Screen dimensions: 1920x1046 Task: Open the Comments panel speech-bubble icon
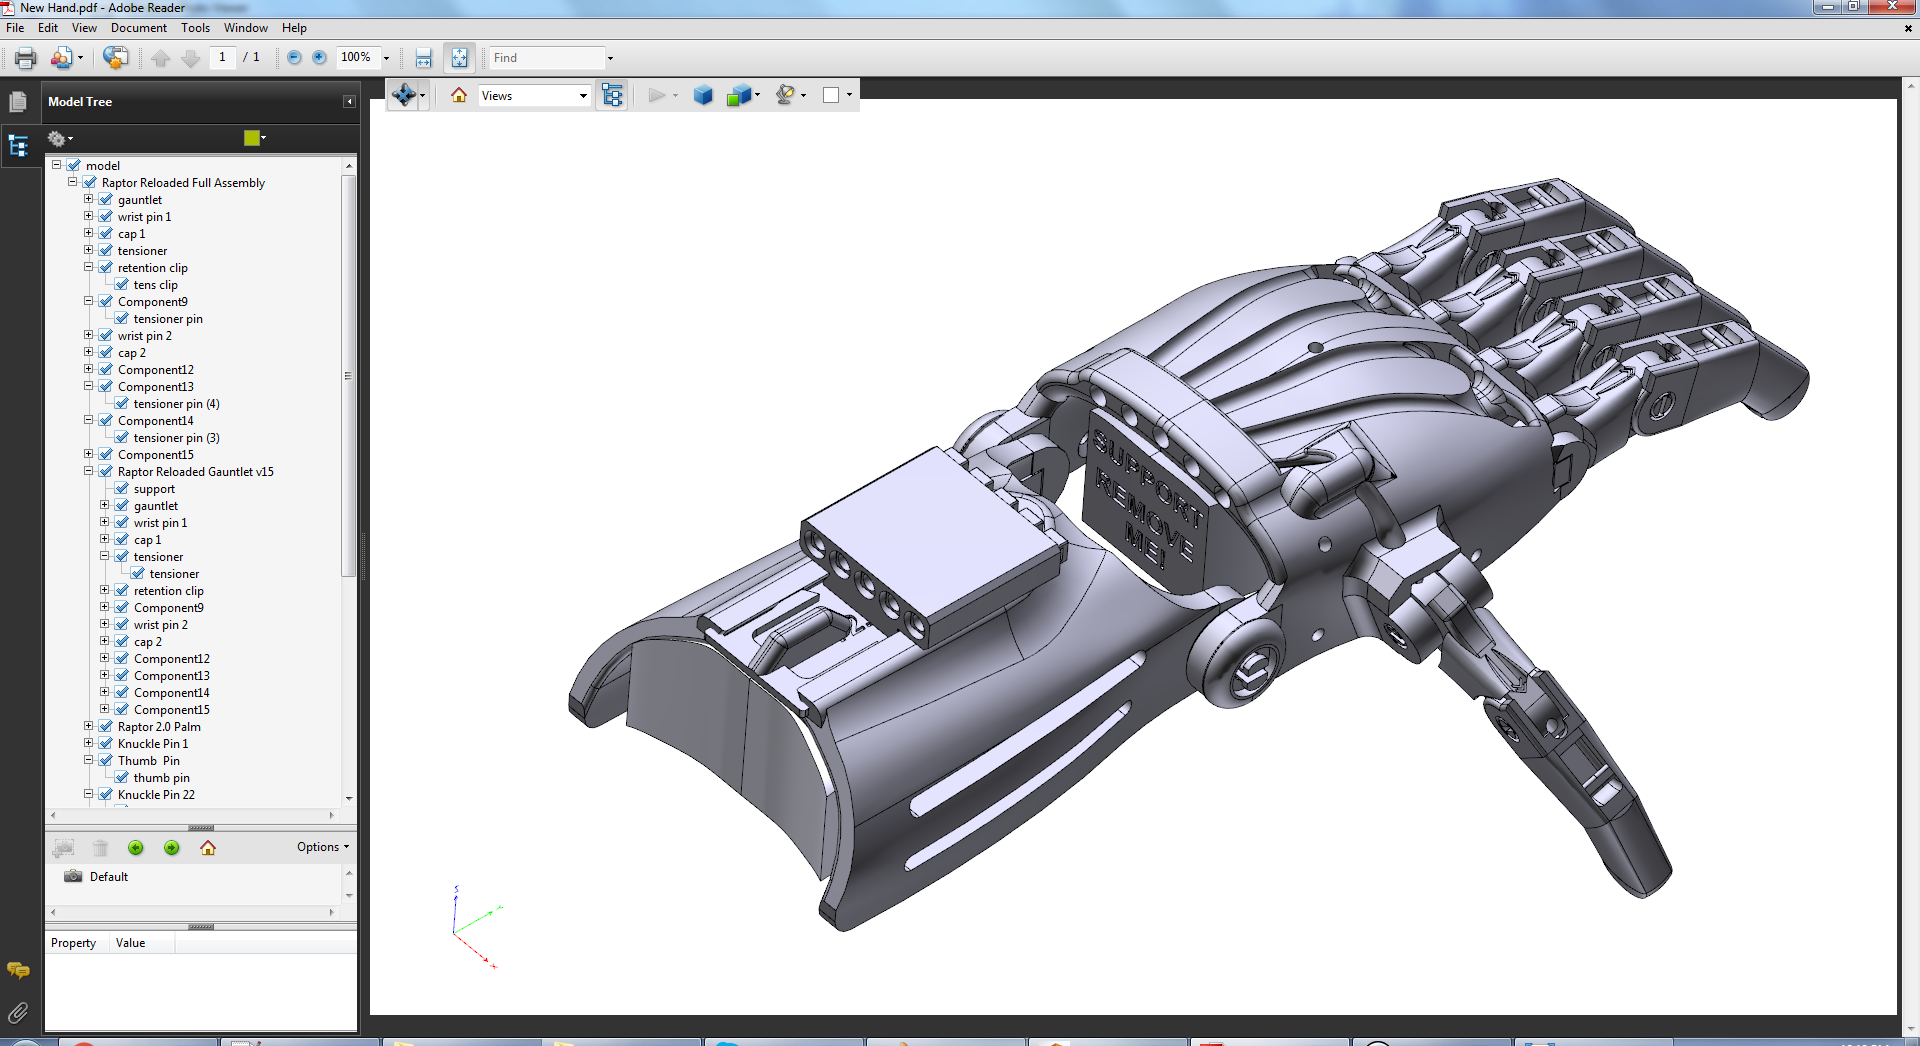[x=18, y=970]
